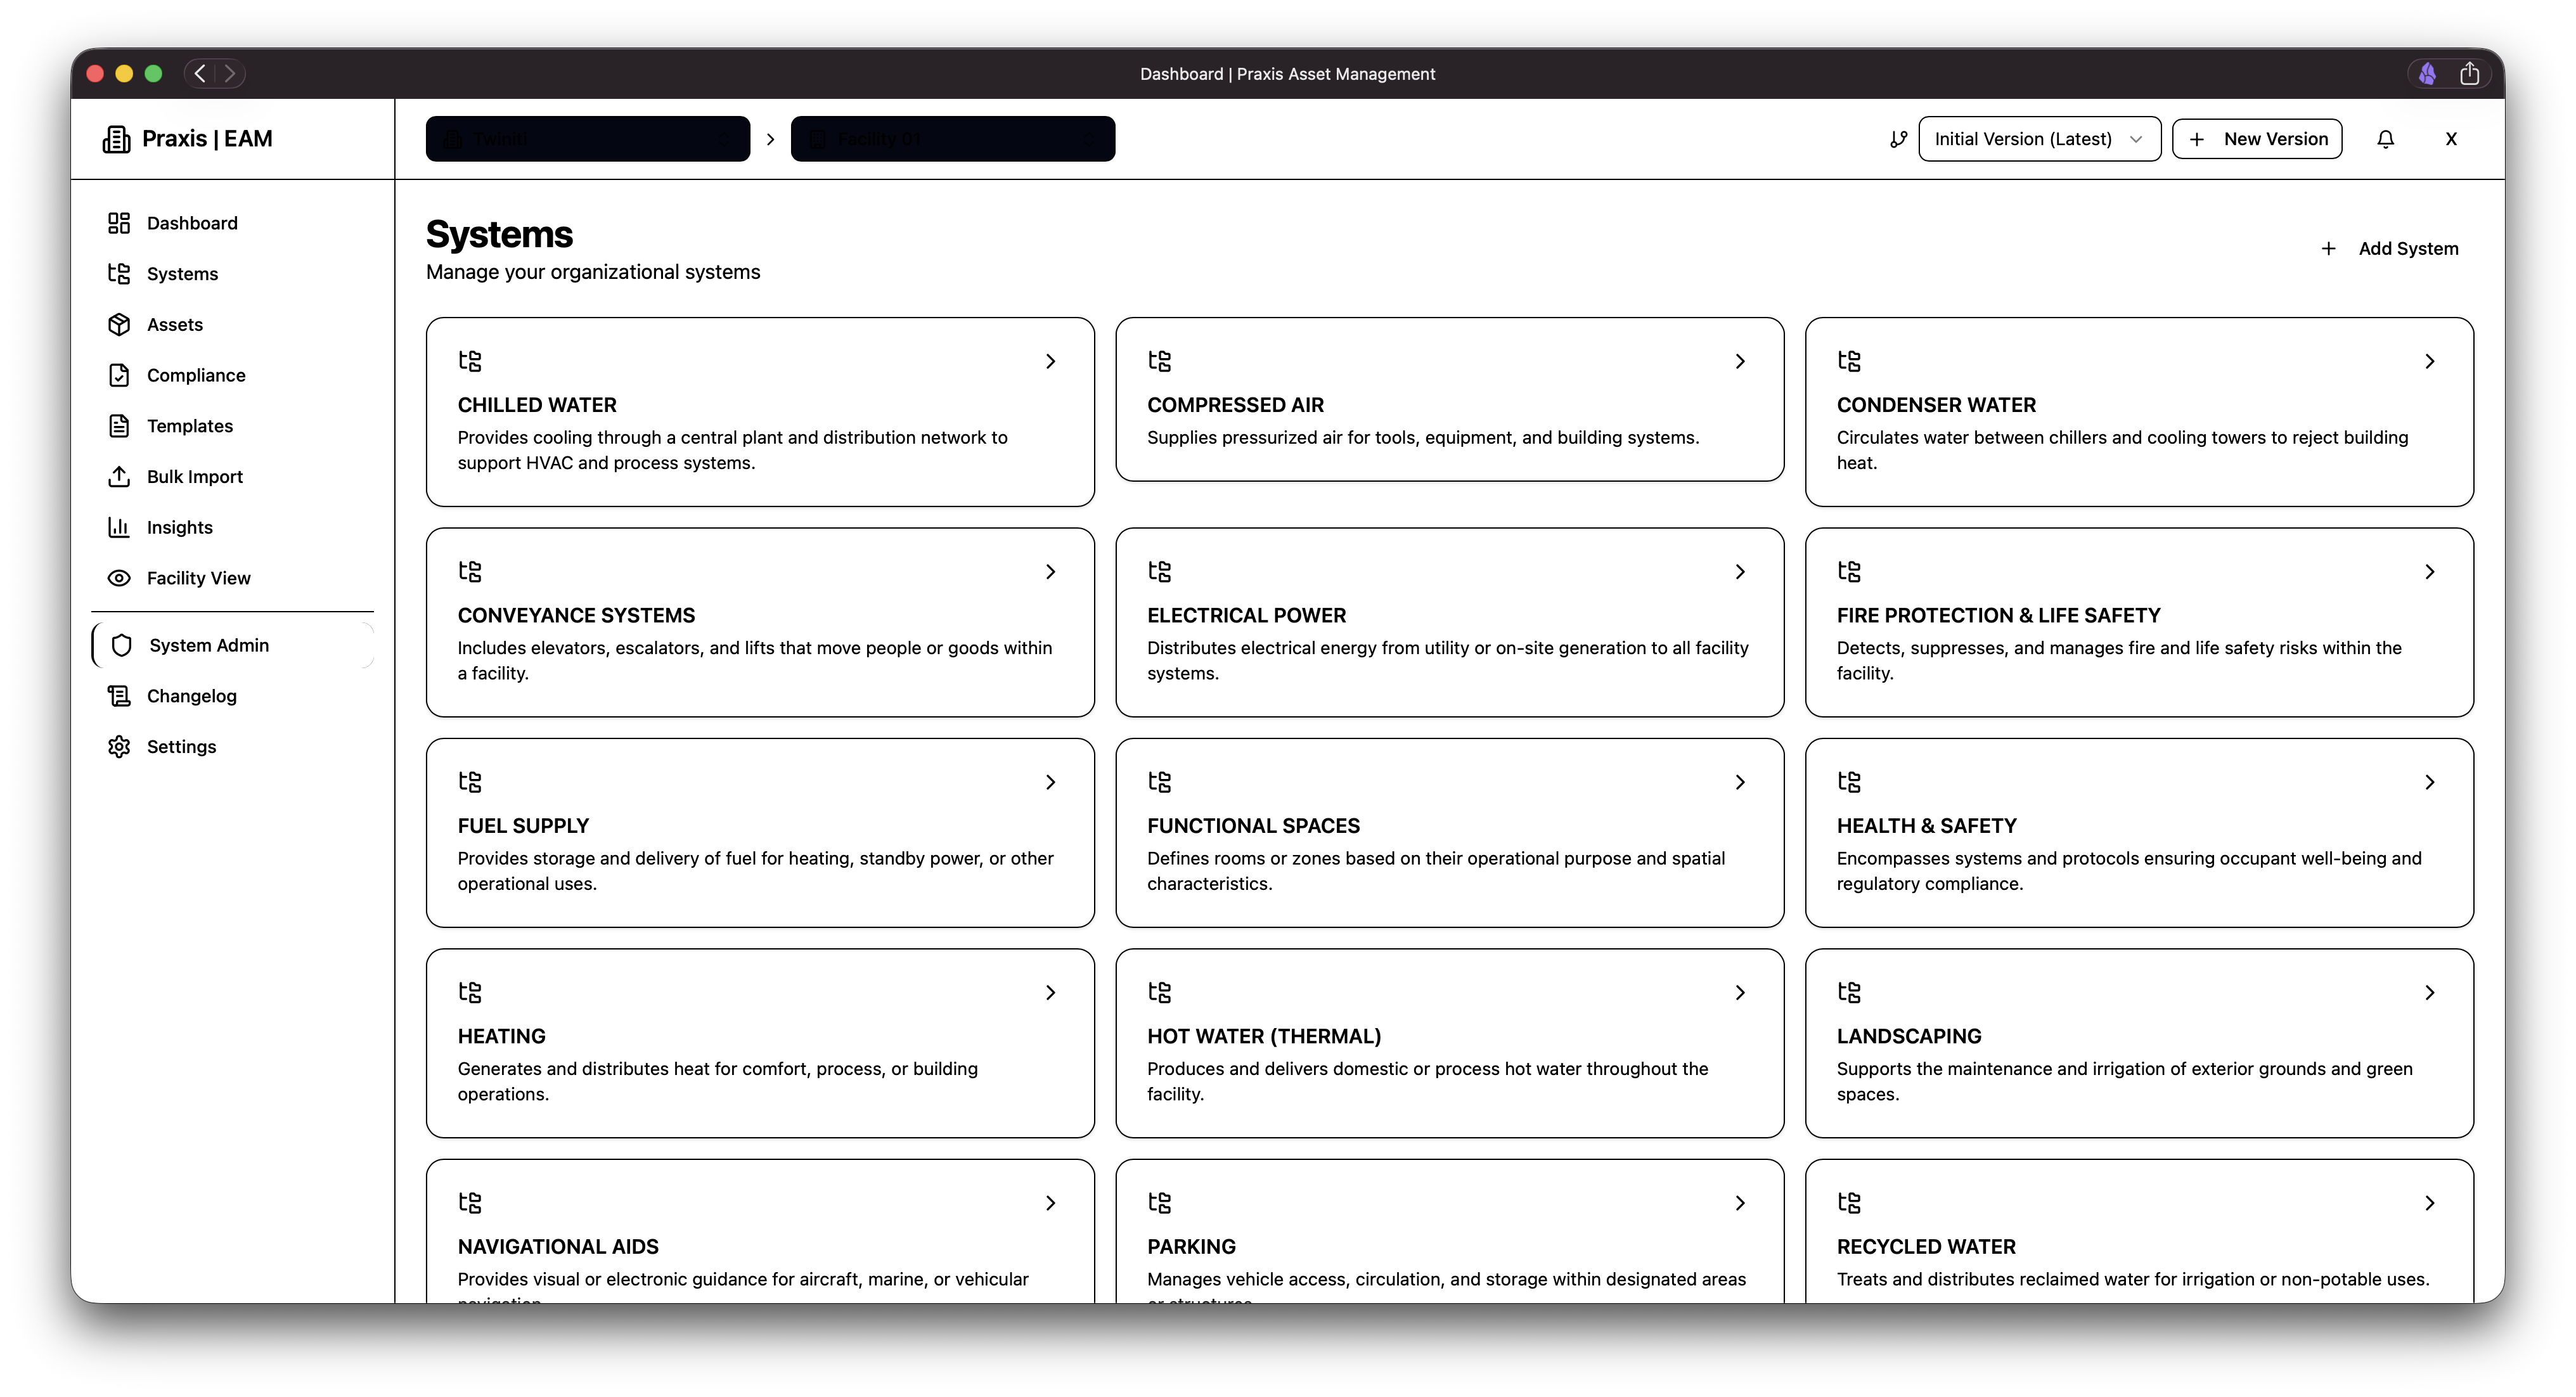Click the notification bell icon
The width and height of the screenshot is (2576, 1397).
tap(2385, 139)
